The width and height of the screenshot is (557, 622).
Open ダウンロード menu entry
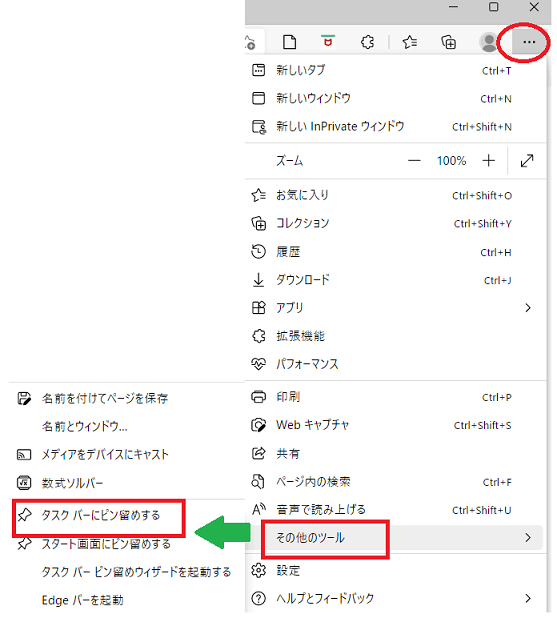[395, 280]
